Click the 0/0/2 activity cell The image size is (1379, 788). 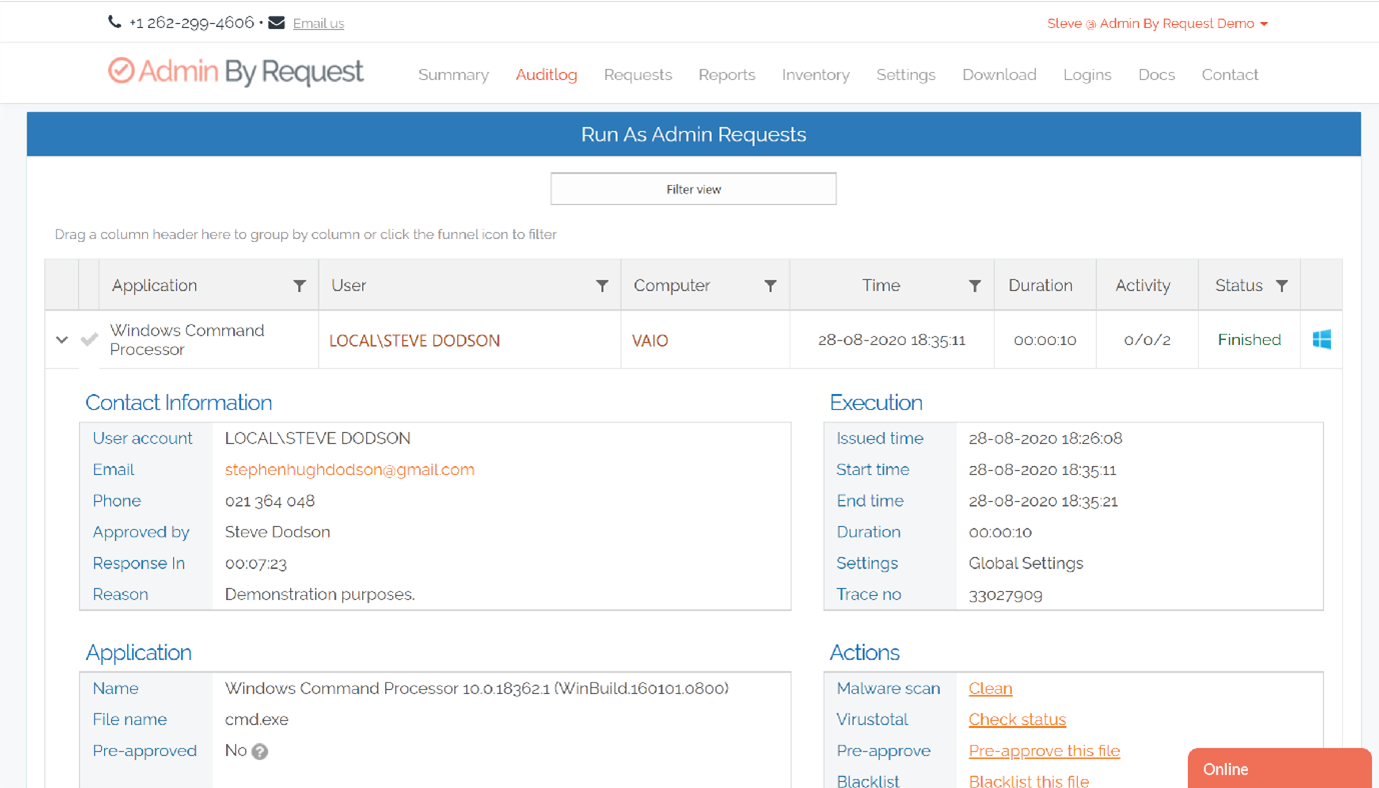click(x=1147, y=340)
